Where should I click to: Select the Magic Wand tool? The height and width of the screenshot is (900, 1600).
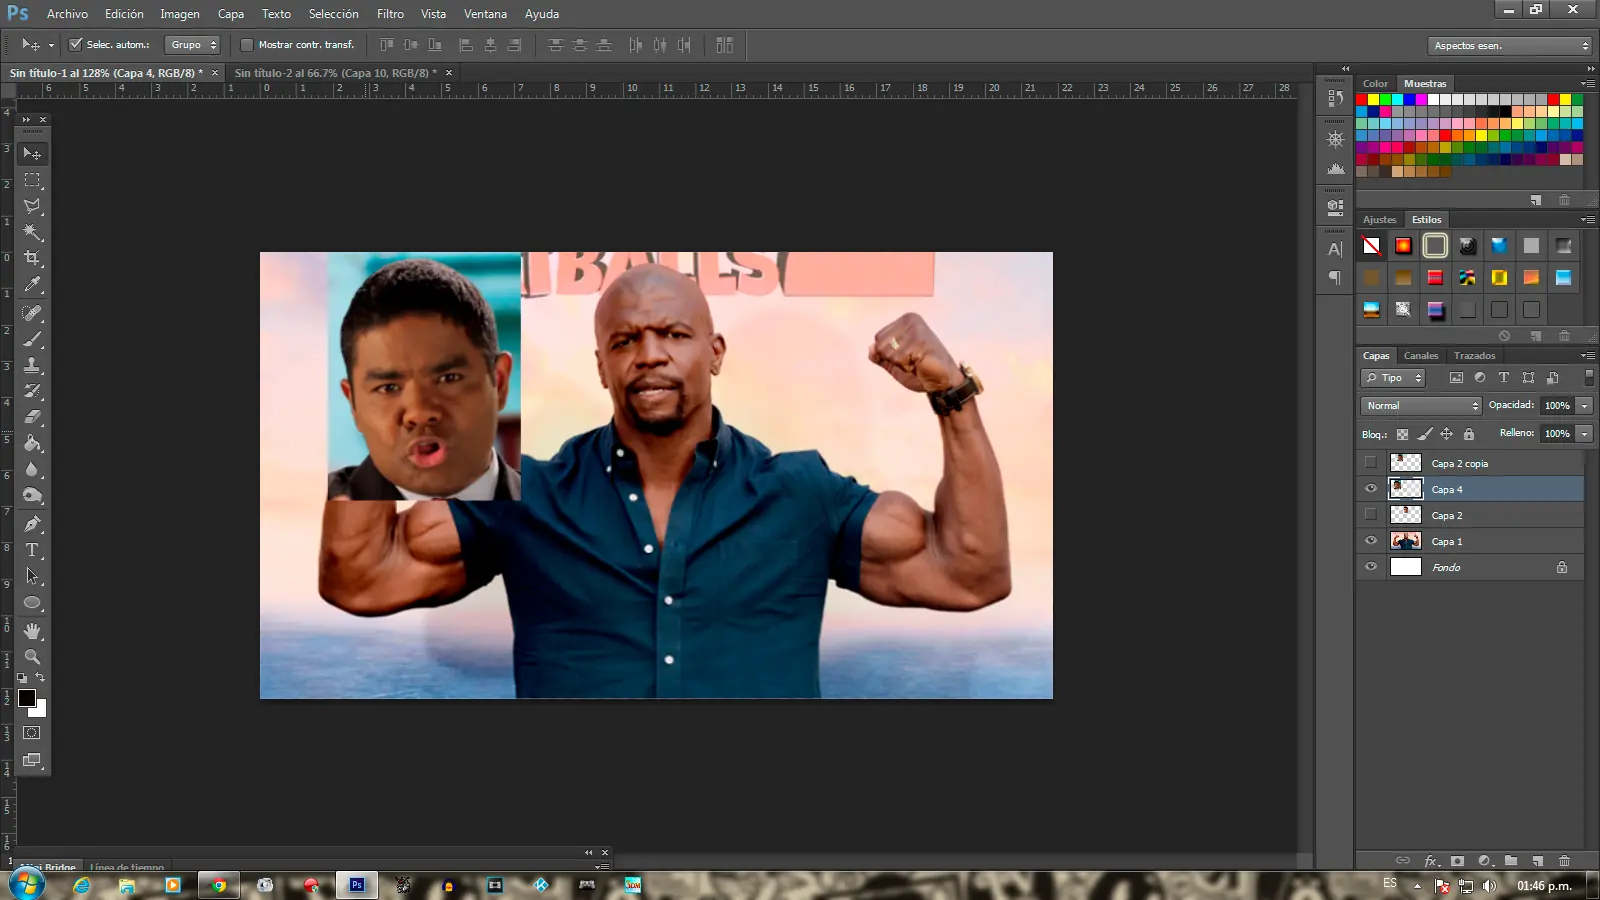pos(32,232)
